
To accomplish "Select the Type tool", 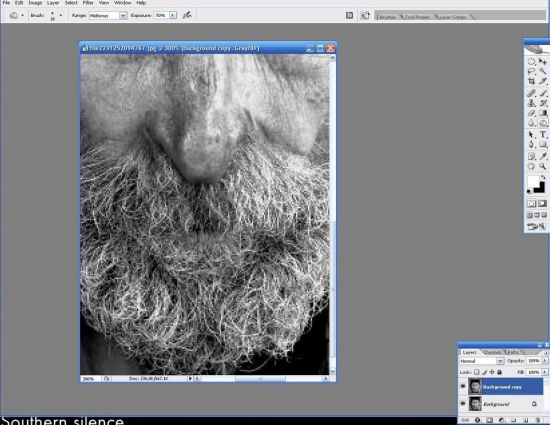I will [x=543, y=134].
